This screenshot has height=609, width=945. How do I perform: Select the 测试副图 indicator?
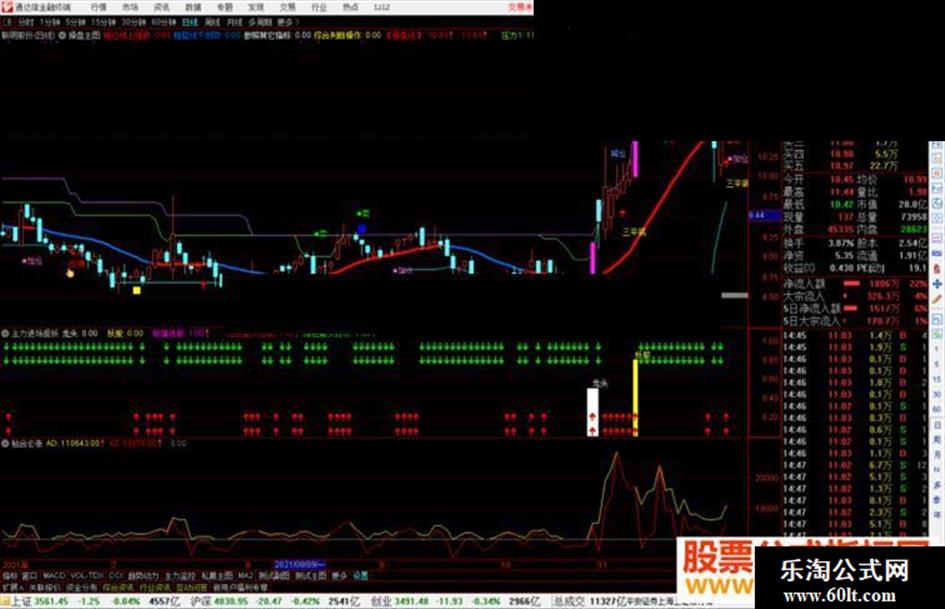[274, 576]
